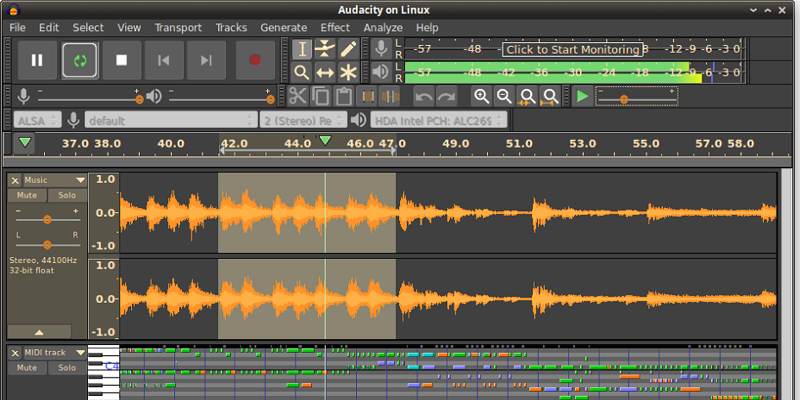The height and width of the screenshot is (400, 800).
Task: Solo the MIDI track
Action: (x=67, y=368)
